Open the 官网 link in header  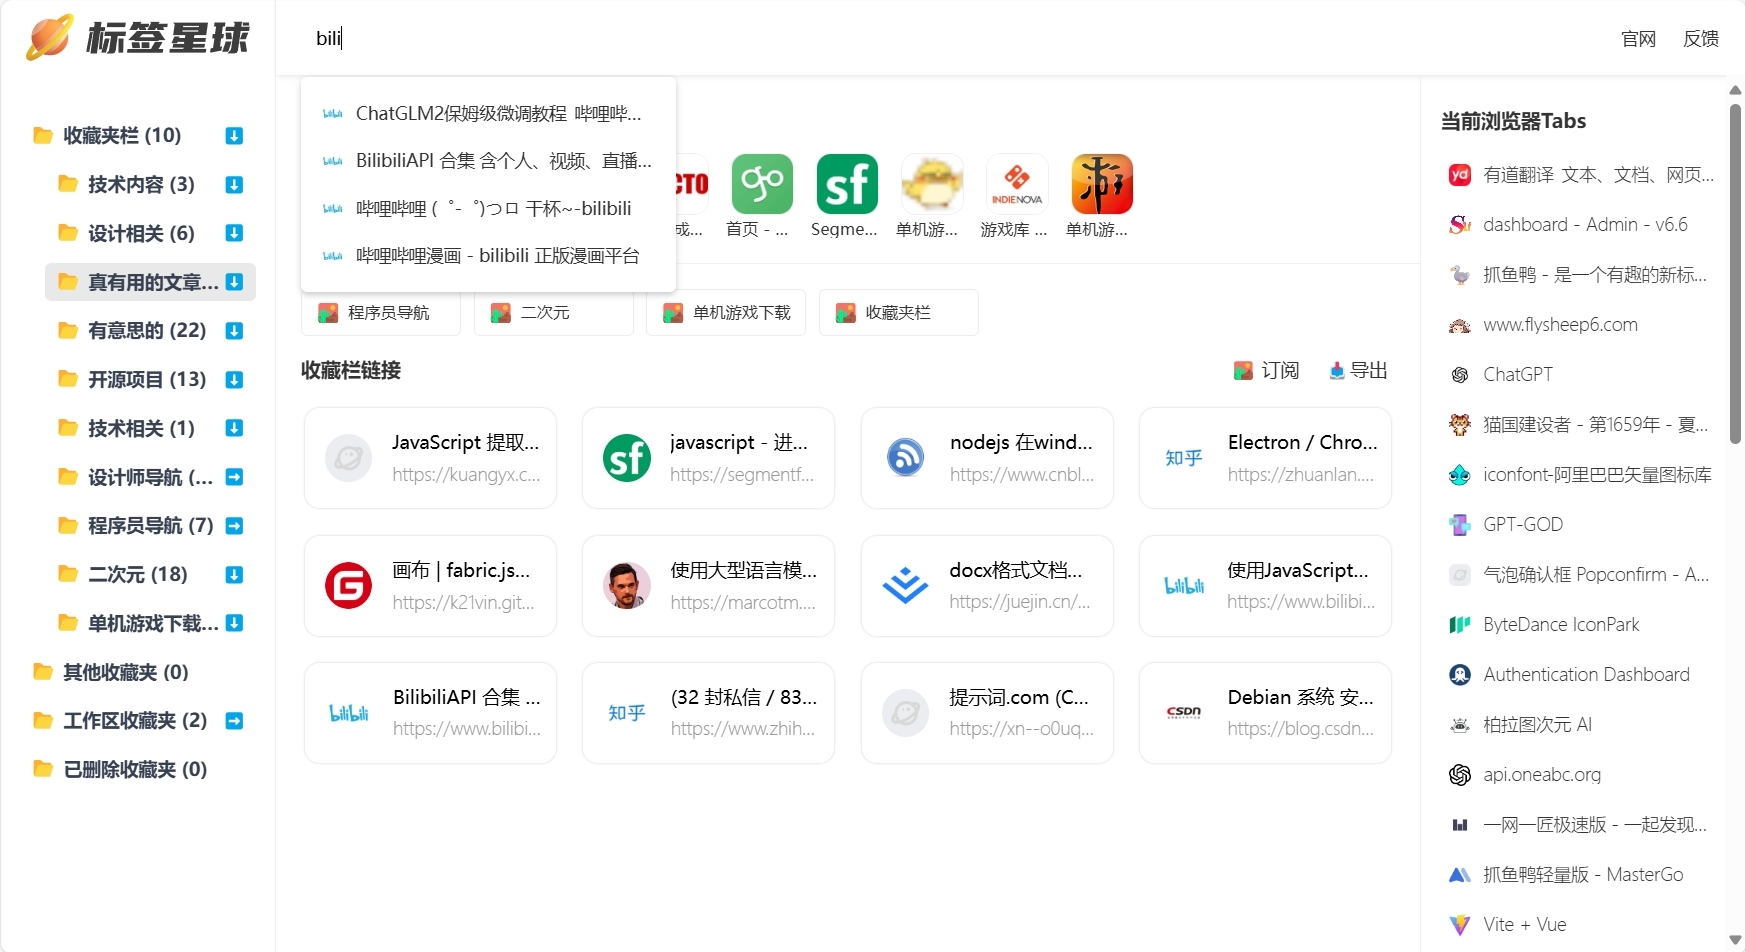(1637, 39)
